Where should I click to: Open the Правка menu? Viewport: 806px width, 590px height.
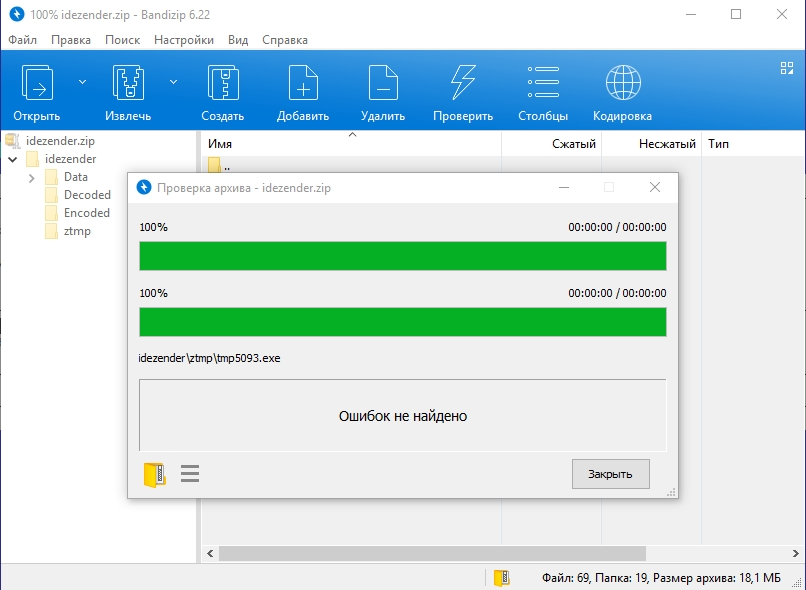point(71,40)
